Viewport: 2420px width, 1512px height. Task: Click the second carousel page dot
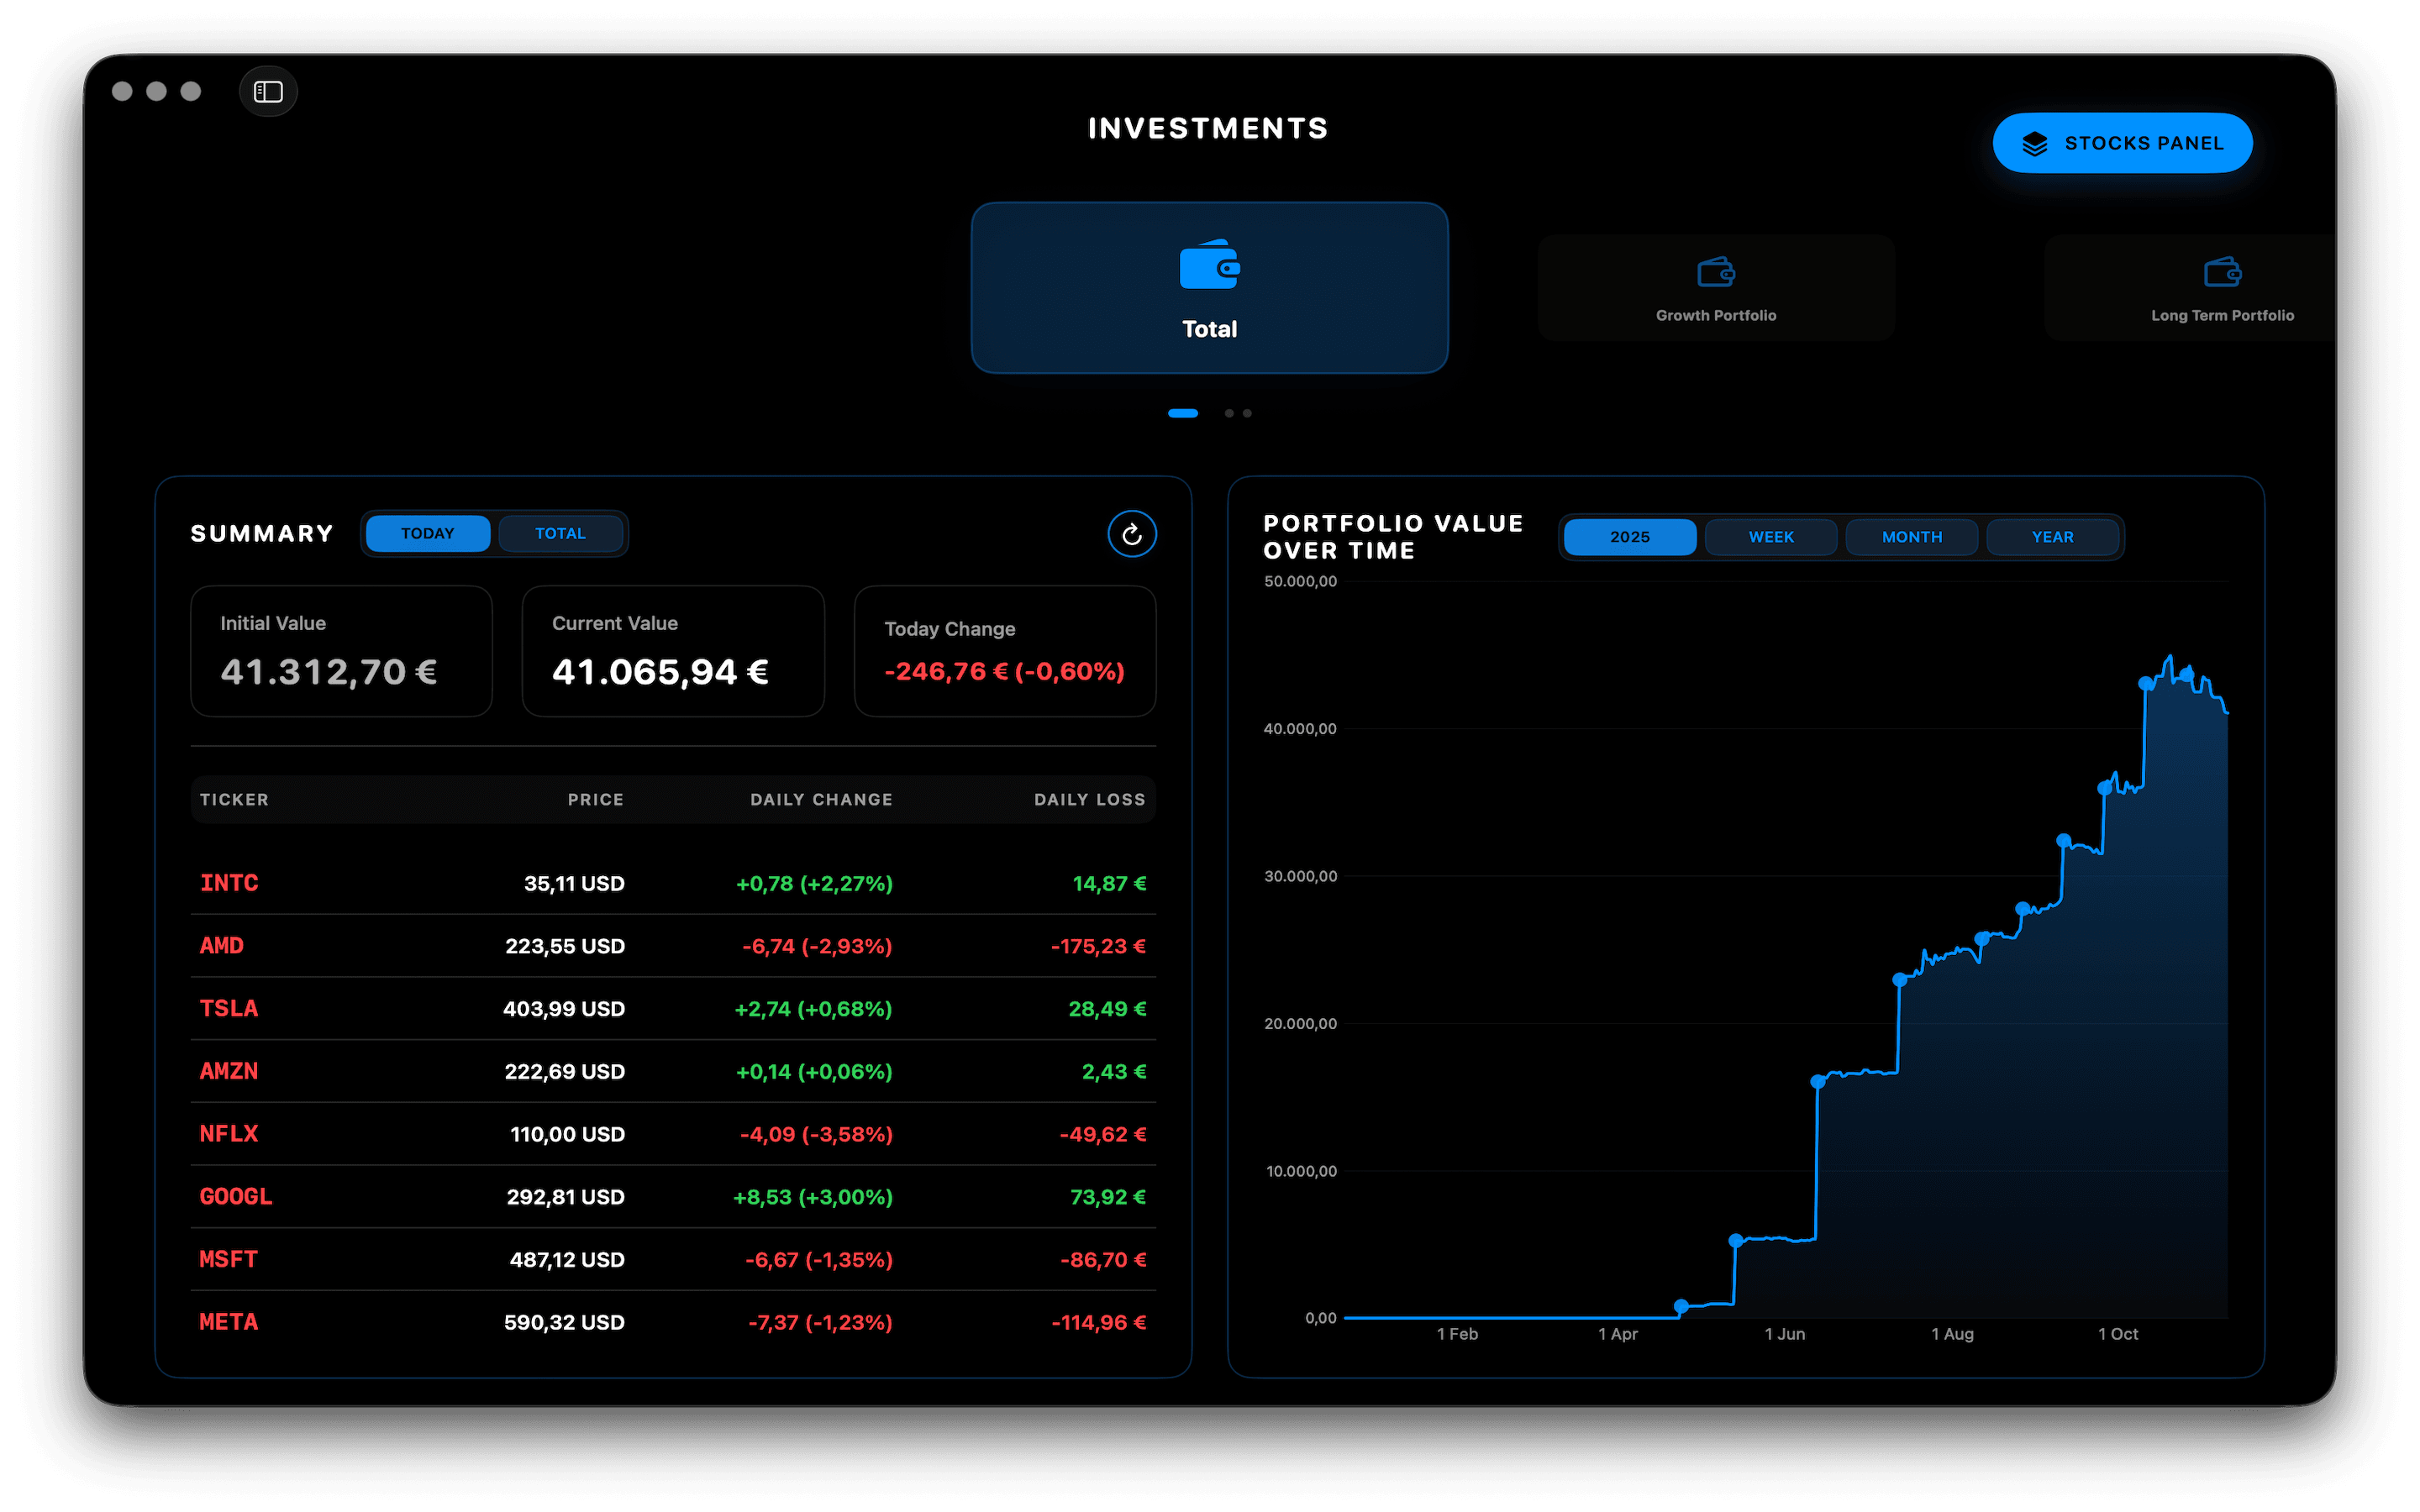pos(1229,413)
